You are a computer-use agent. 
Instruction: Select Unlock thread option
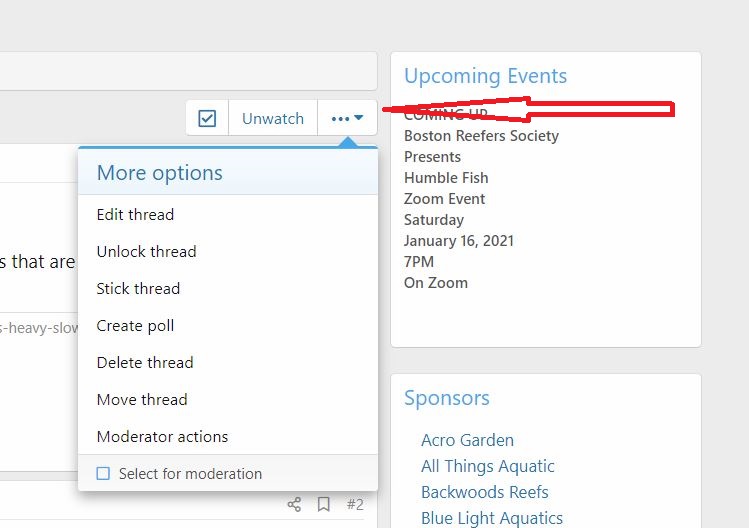tap(146, 251)
